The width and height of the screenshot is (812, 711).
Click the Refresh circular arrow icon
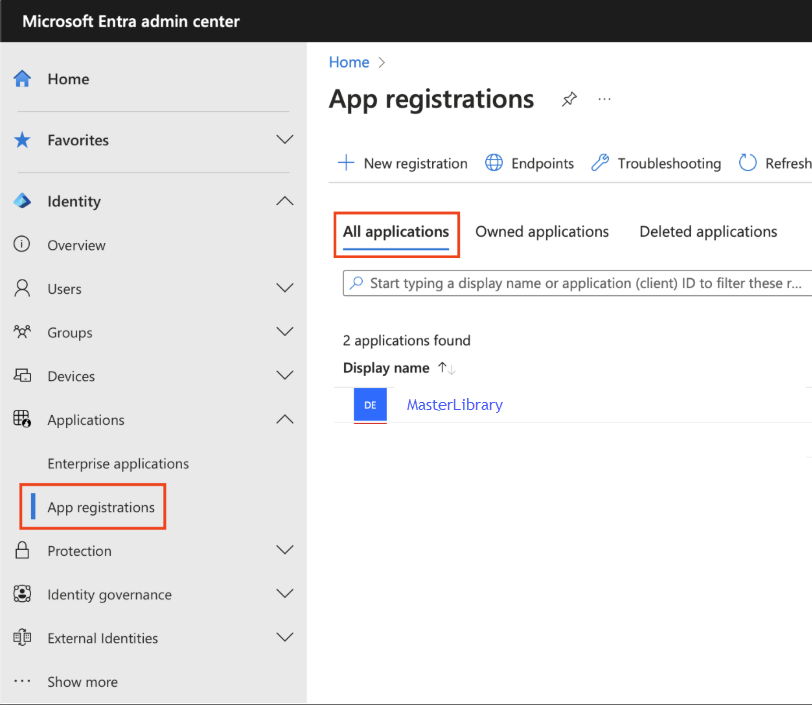tap(747, 163)
